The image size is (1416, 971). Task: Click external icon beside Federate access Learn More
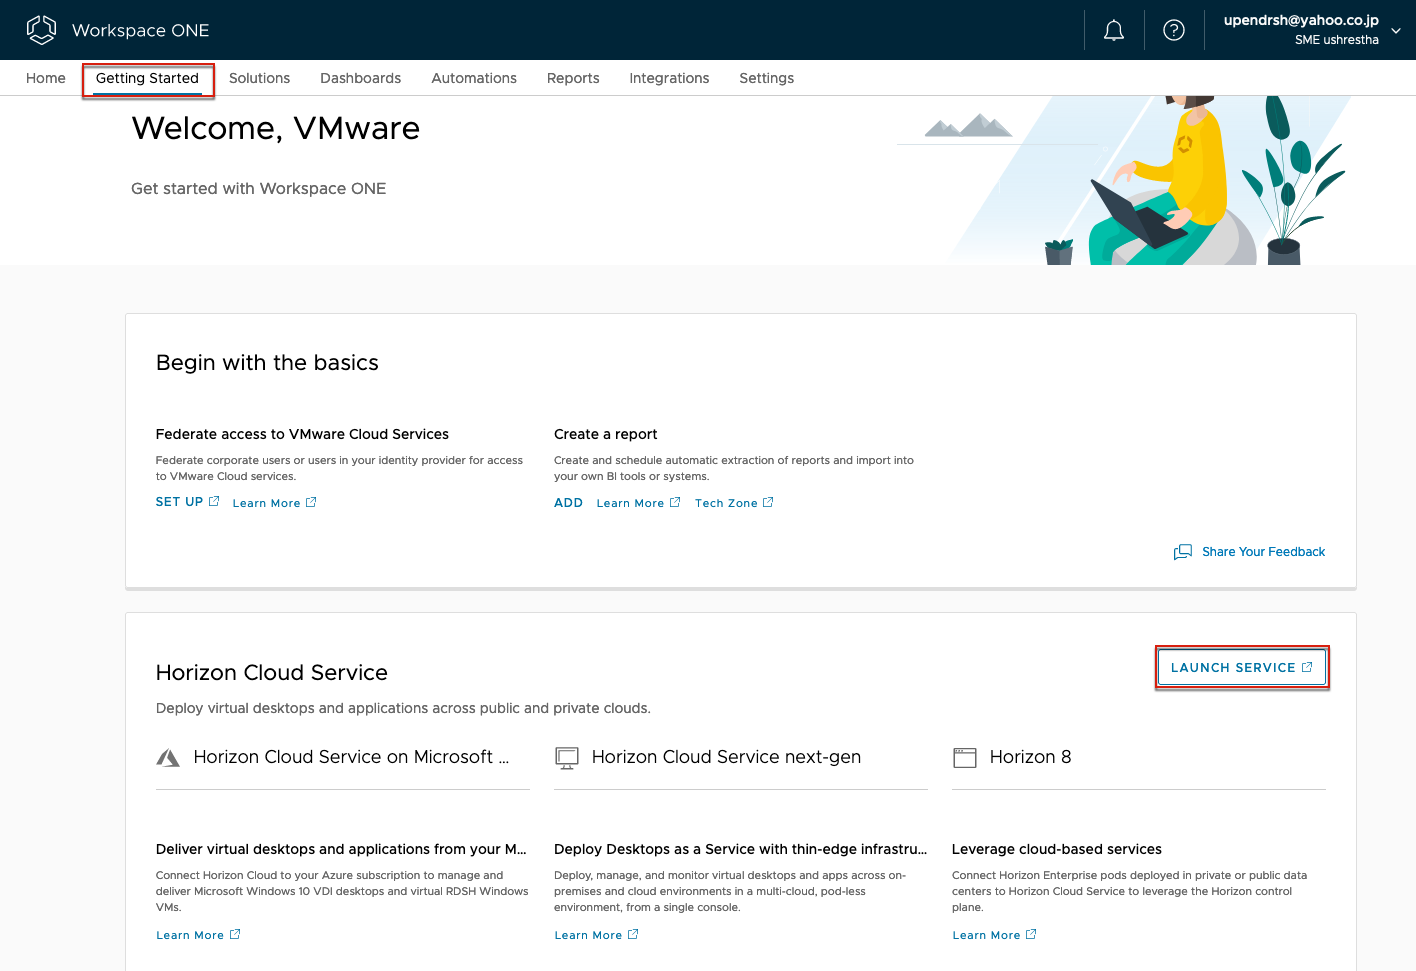[x=311, y=502]
